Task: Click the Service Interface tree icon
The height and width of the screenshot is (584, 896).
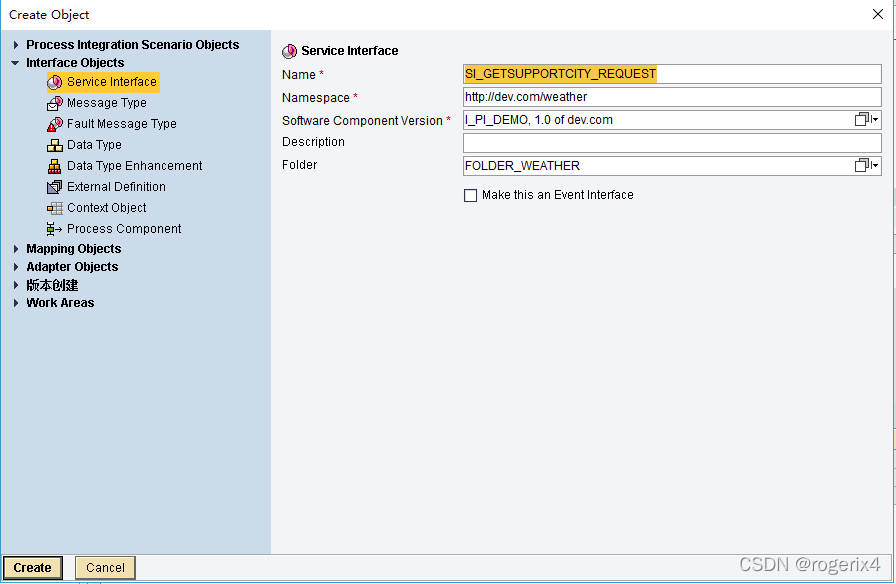Action: click(x=55, y=82)
